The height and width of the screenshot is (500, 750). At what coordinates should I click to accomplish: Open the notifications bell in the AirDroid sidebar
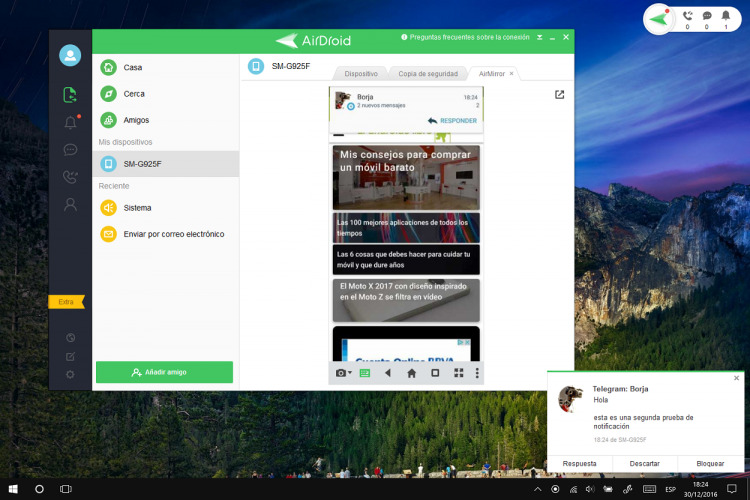70,123
